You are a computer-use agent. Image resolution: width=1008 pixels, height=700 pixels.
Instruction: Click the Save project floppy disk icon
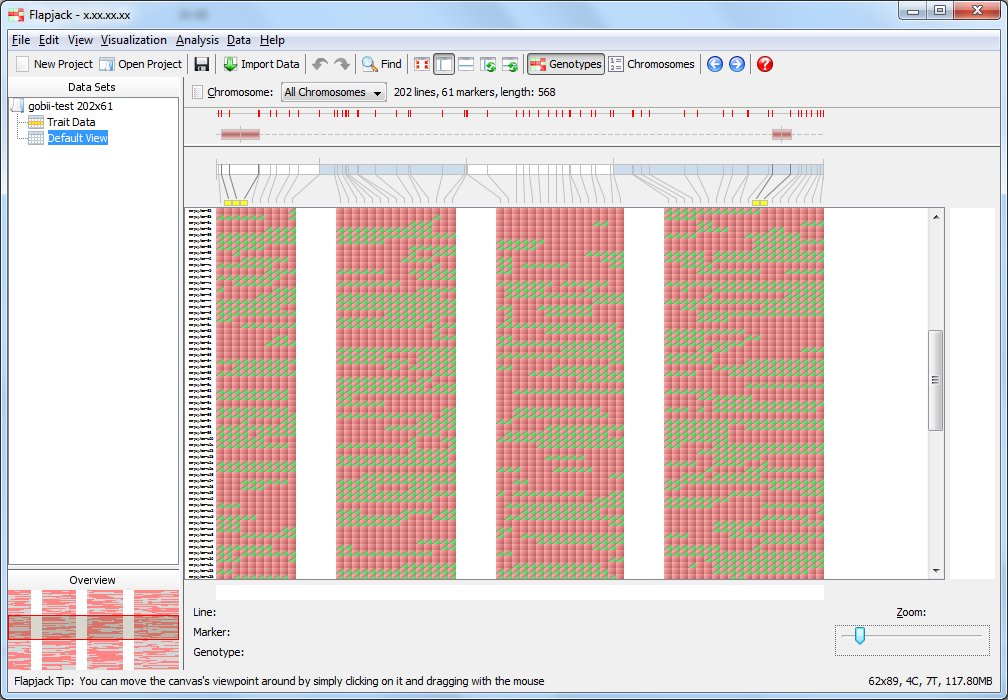202,64
